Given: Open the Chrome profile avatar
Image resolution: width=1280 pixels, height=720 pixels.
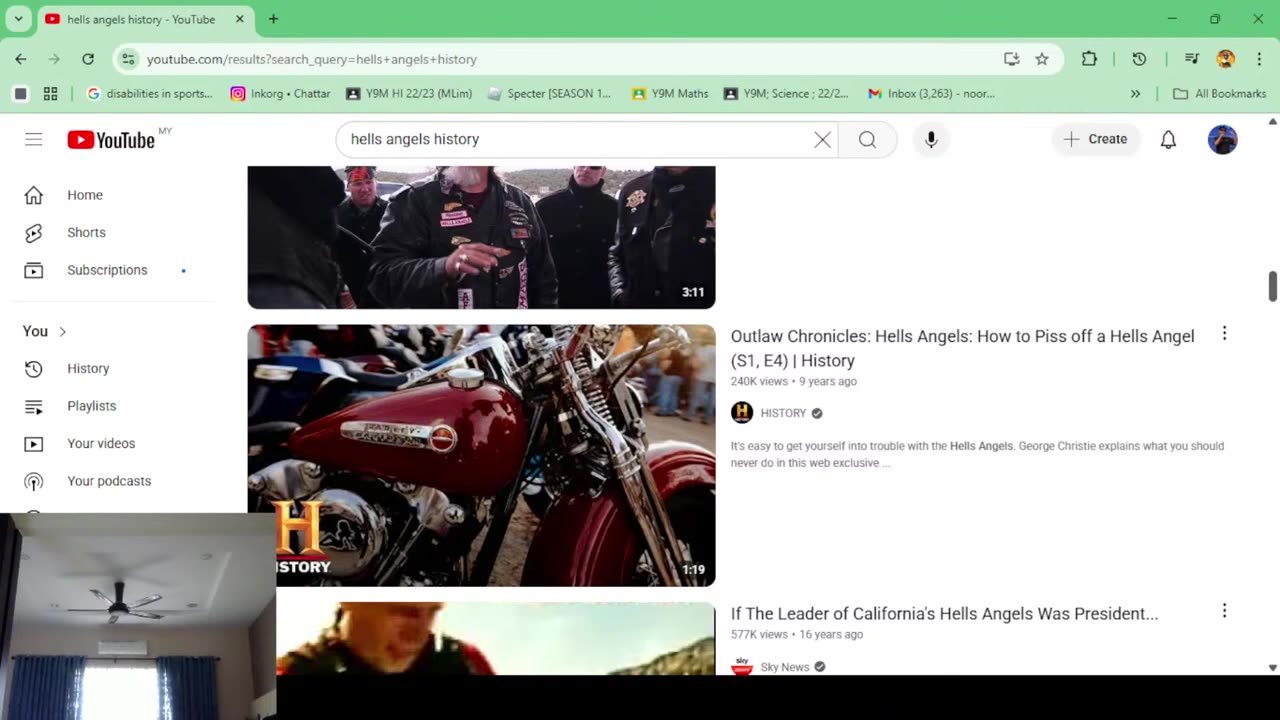Looking at the screenshot, I should tap(1225, 59).
